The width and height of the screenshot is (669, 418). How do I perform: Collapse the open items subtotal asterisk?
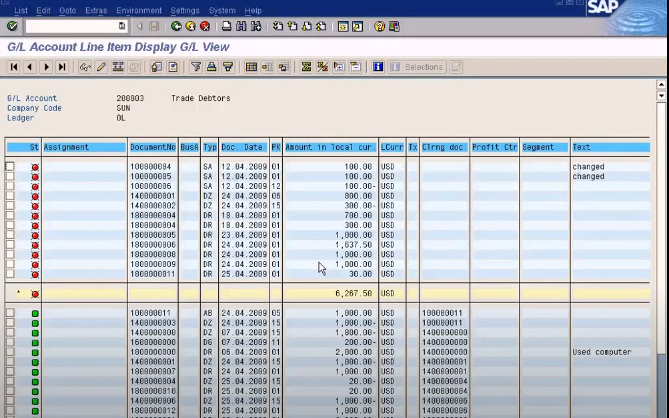[18, 293]
